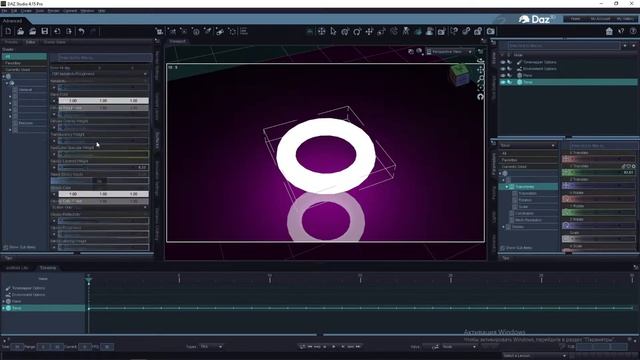Select the Node Selection arrow tool
Screen dimensions: 640x360
pos(333,31)
